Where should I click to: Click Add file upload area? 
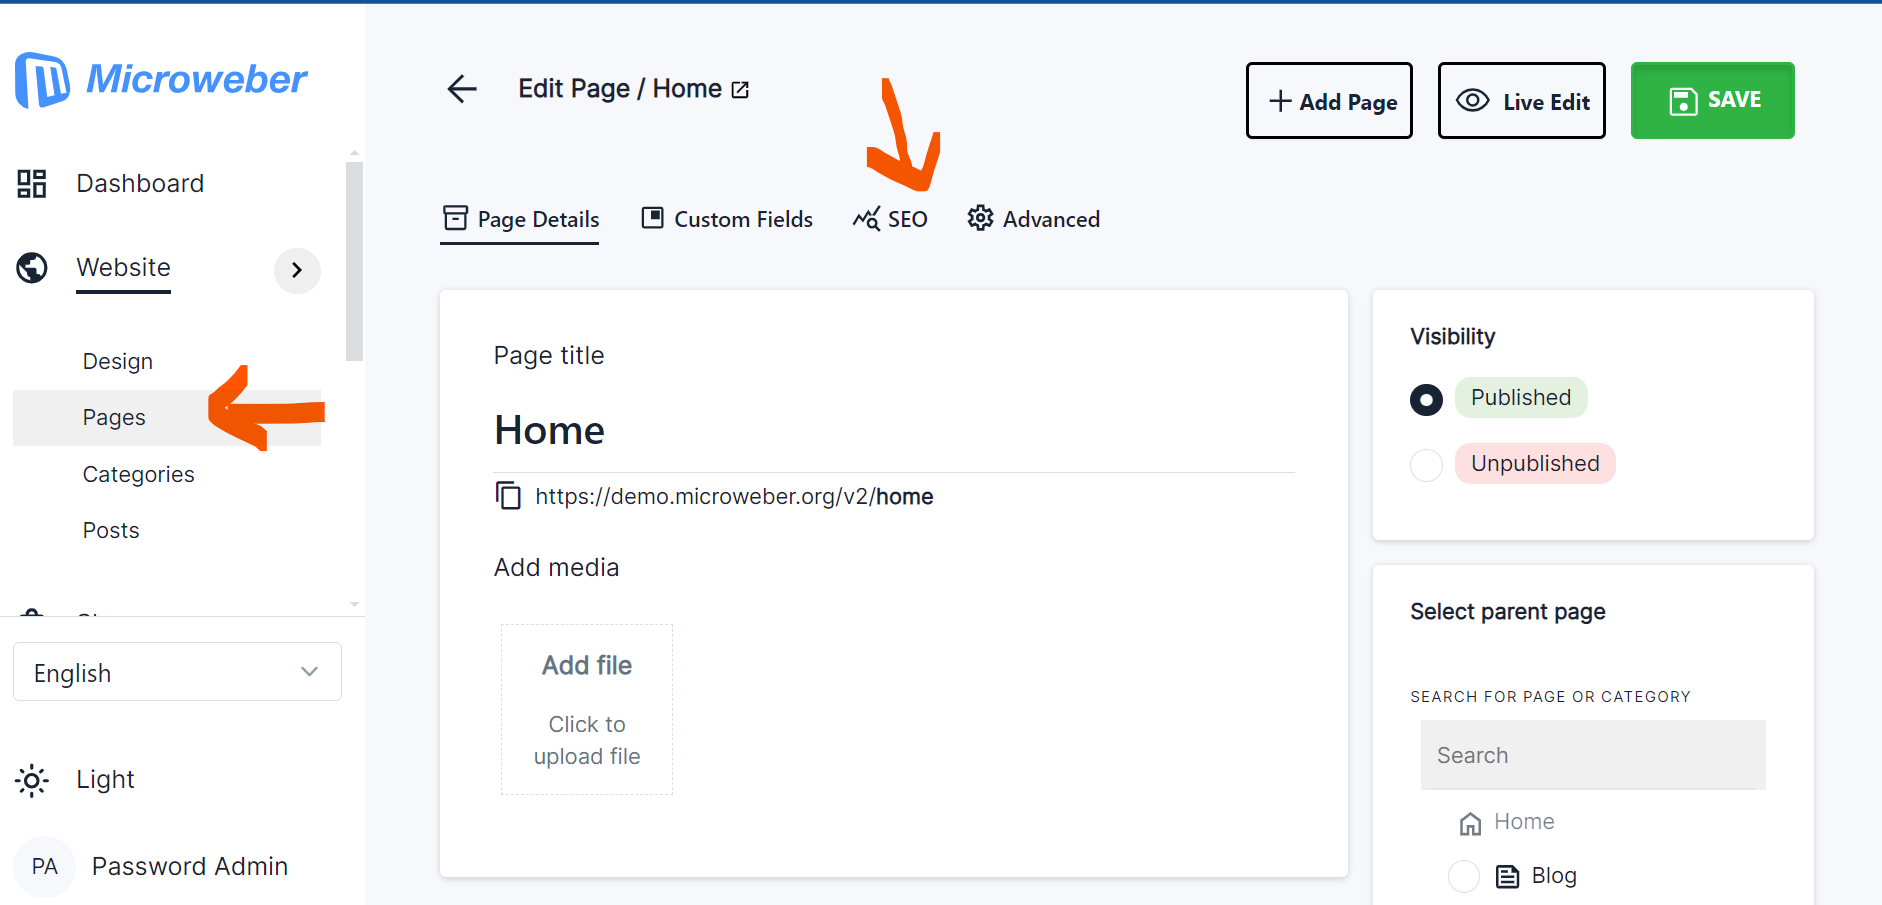tap(587, 709)
